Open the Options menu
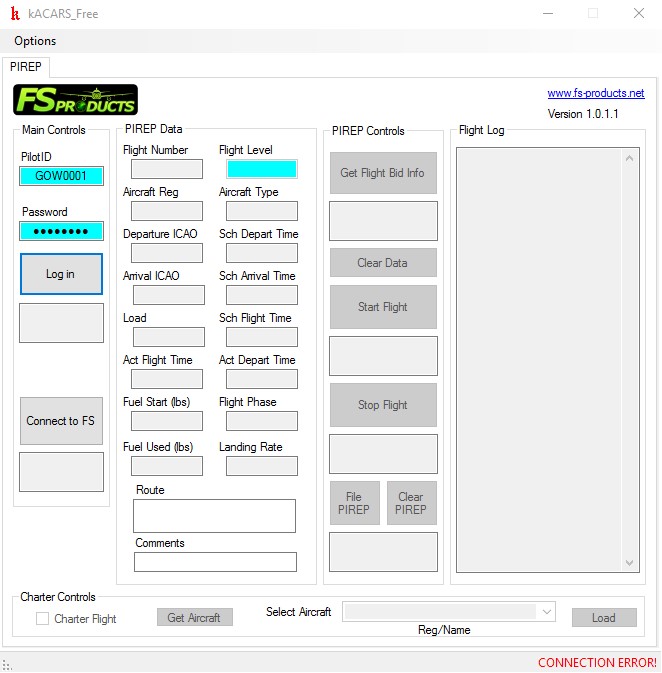This screenshot has width=662, height=673. 35,41
